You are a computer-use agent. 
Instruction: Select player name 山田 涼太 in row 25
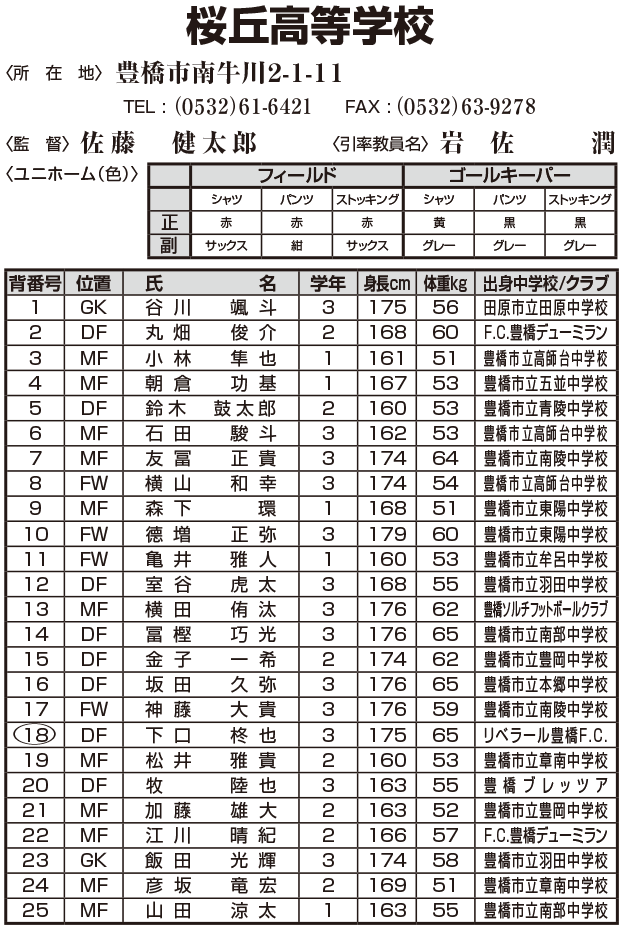[x=211, y=910]
